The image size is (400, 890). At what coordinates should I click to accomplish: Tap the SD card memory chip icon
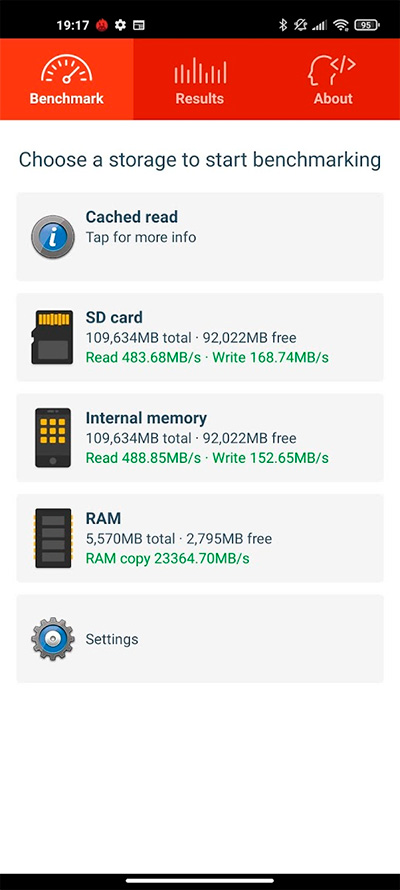coord(52,337)
